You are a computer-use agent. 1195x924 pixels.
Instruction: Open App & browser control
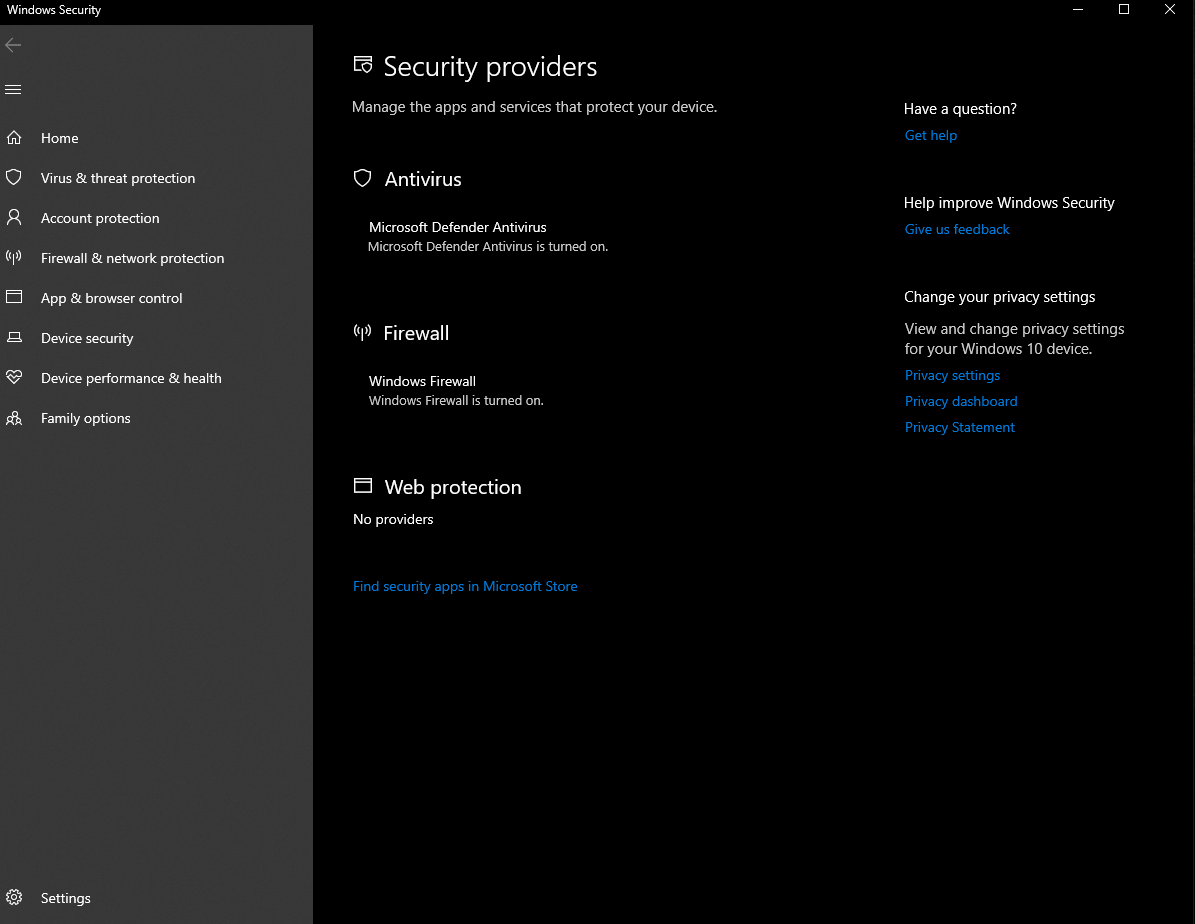156,298
